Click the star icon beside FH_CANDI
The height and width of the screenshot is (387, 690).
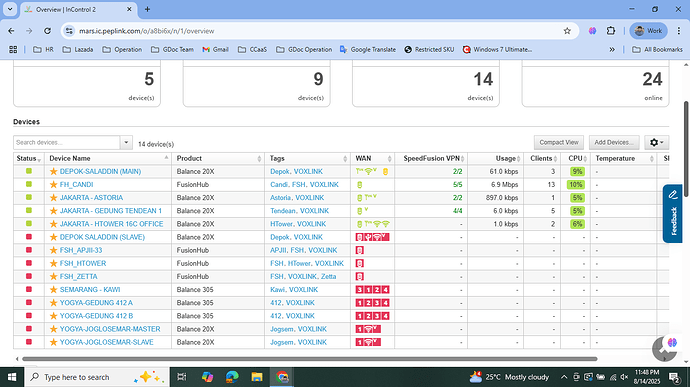coord(54,184)
